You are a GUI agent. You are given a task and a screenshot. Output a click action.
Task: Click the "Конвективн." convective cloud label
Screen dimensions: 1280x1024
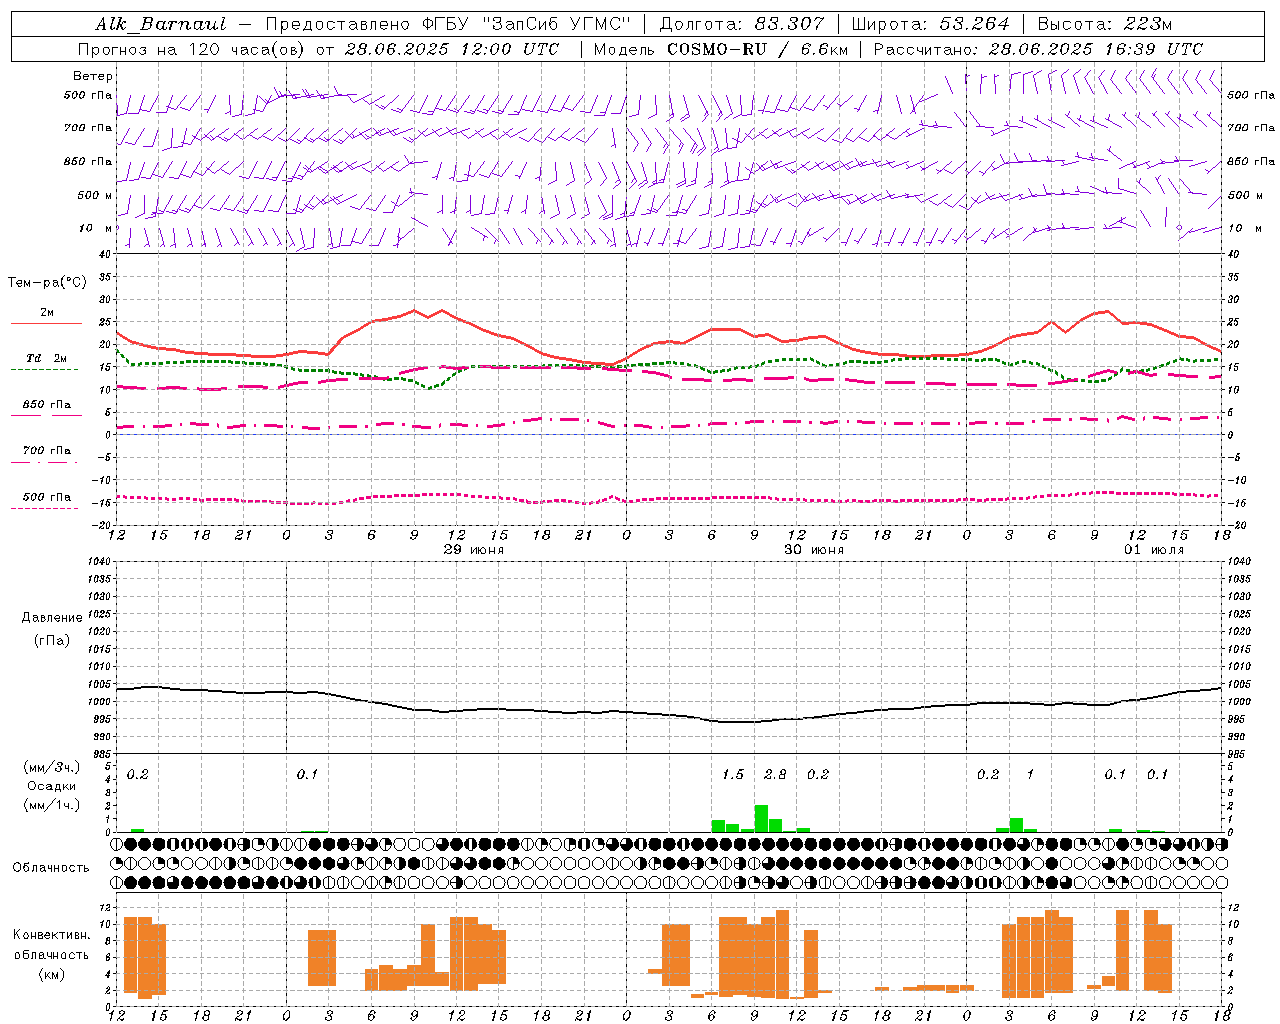[x=52, y=935]
